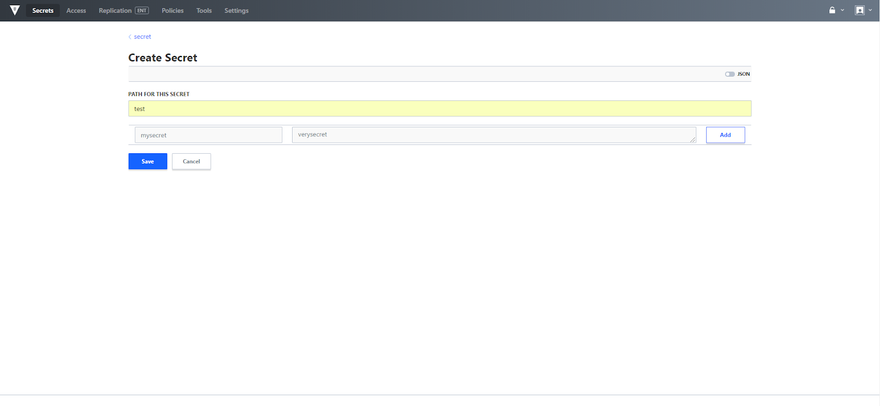
Task: Open the user profile icon menu
Action: coord(859,10)
